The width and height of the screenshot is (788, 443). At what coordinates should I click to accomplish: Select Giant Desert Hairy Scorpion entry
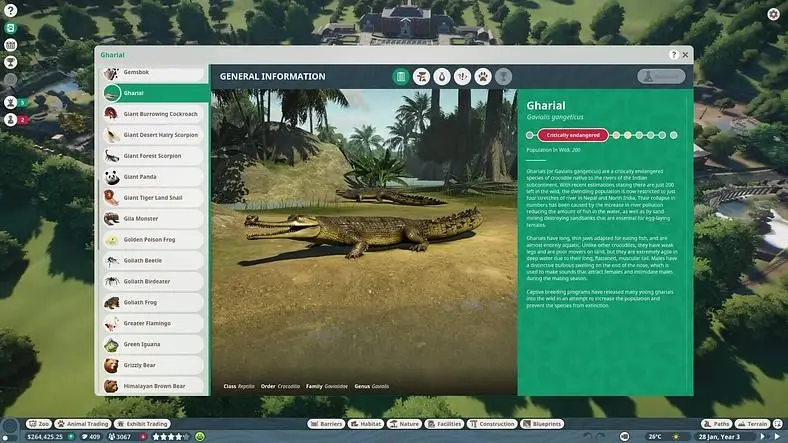[154, 135]
